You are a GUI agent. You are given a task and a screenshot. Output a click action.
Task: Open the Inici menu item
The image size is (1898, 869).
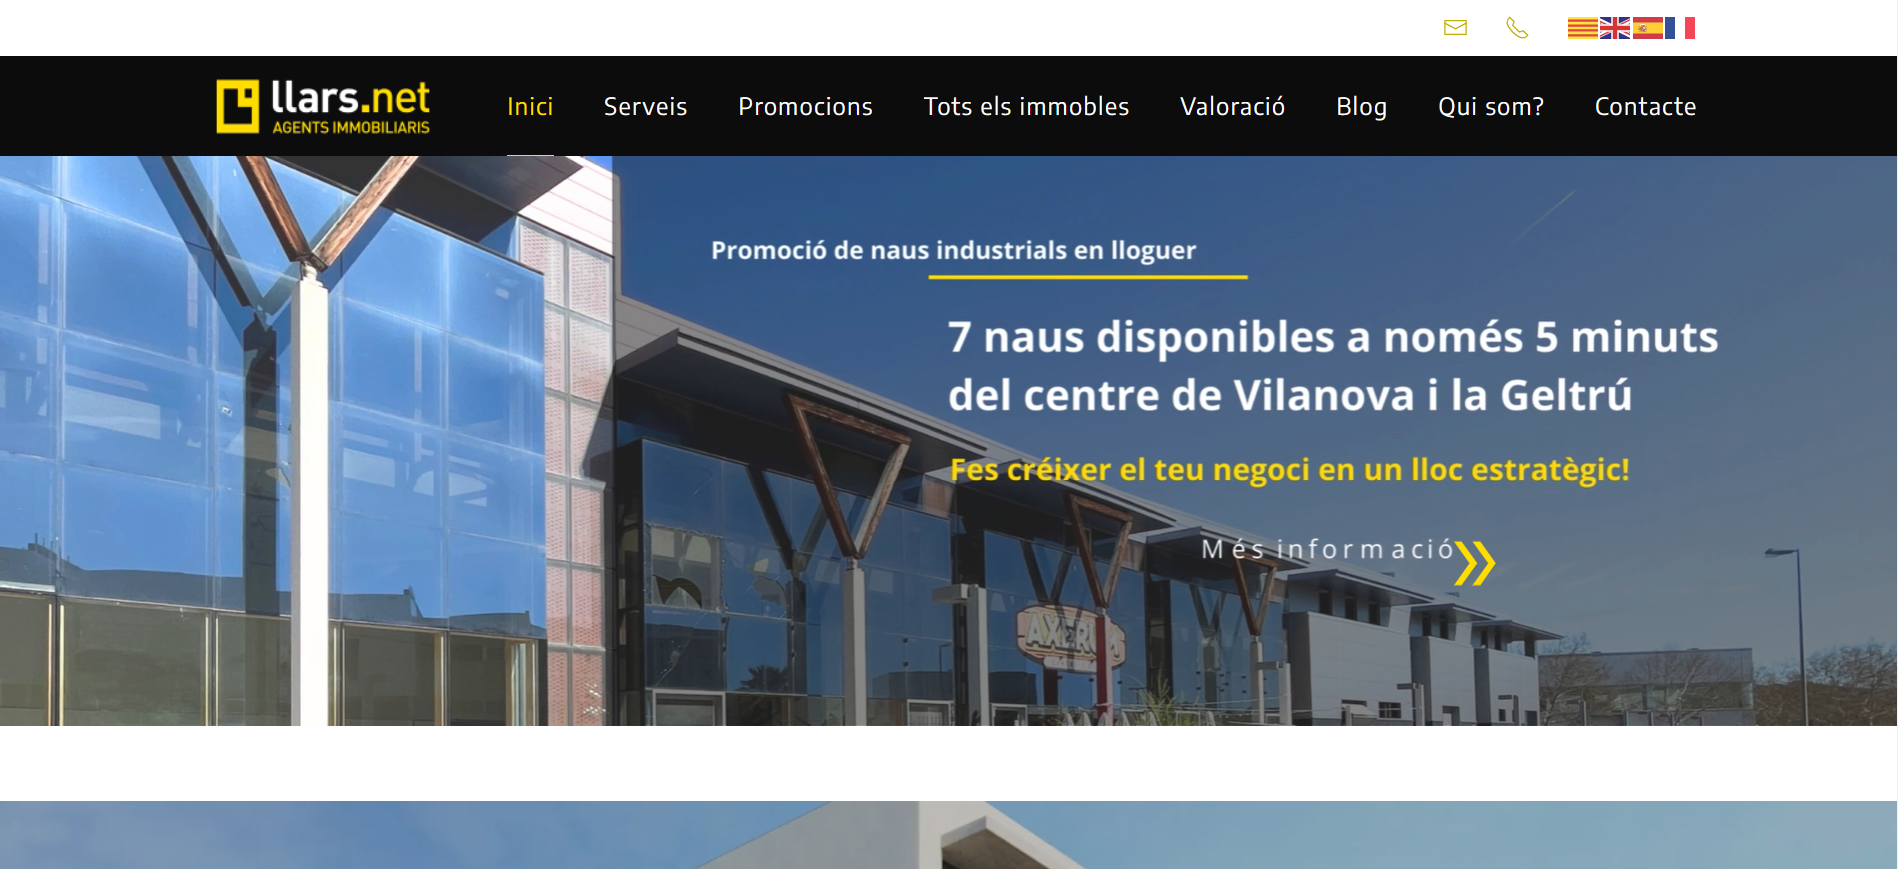530,106
